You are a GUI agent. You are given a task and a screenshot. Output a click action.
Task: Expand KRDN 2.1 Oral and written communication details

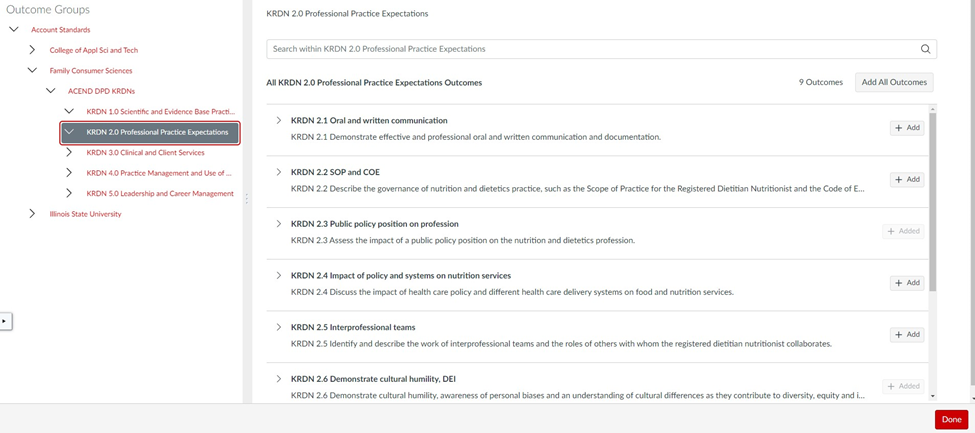coord(279,120)
